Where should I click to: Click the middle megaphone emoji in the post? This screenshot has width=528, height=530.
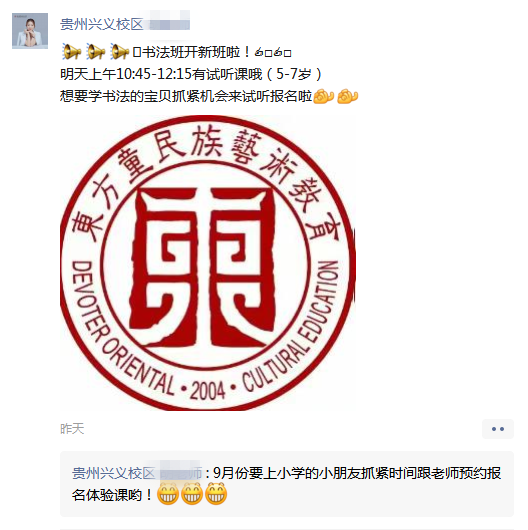pyautogui.click(x=96, y=52)
